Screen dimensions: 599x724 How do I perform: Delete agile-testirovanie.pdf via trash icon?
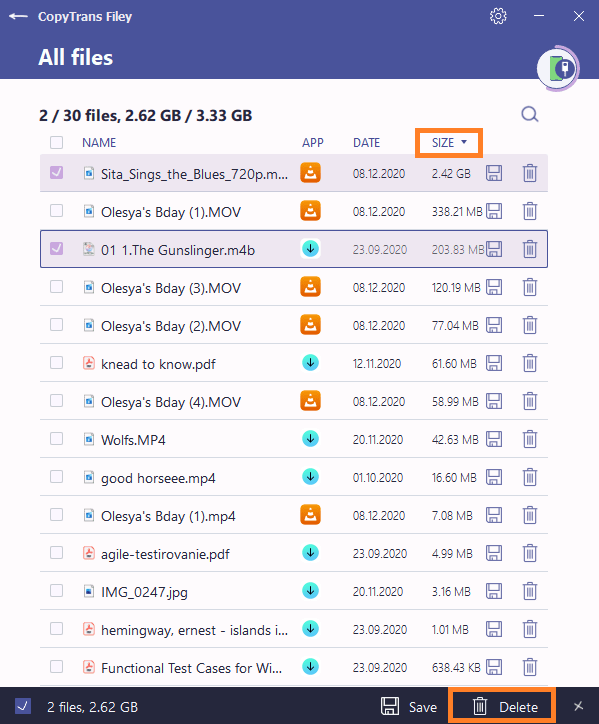530,553
